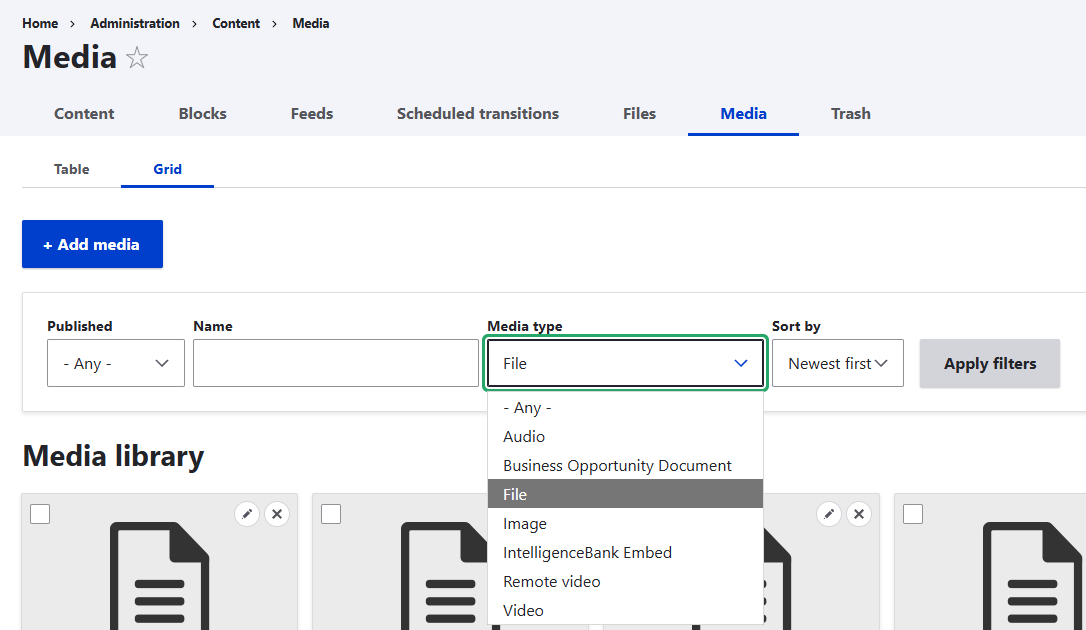Image resolution: width=1086 pixels, height=630 pixels.
Task: Select 'Image' from the Media type dropdown
Action: tap(524, 523)
